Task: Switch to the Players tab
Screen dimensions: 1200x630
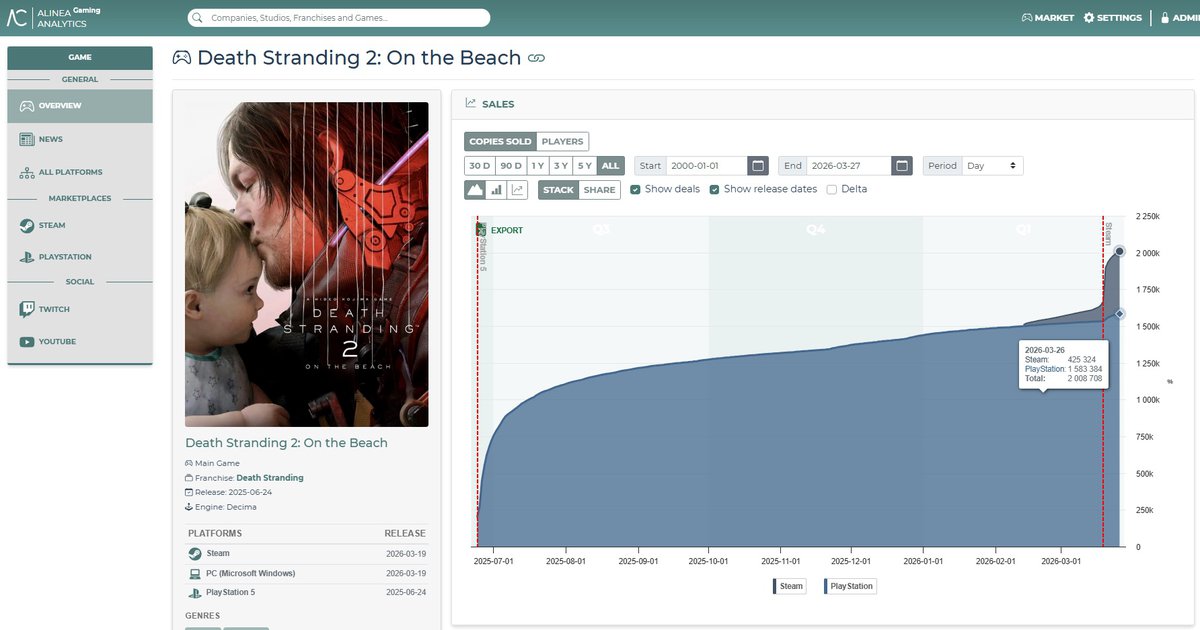Action: click(562, 142)
